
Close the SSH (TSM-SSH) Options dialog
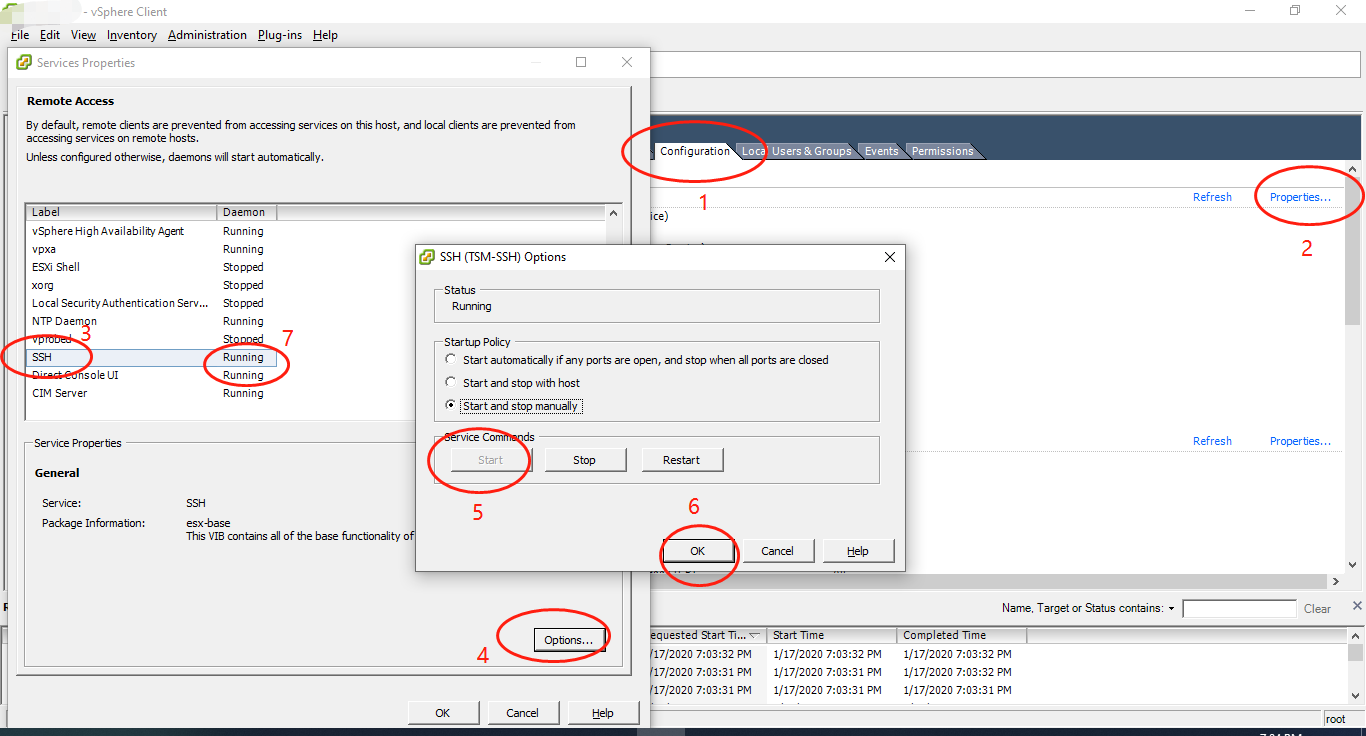point(889,257)
